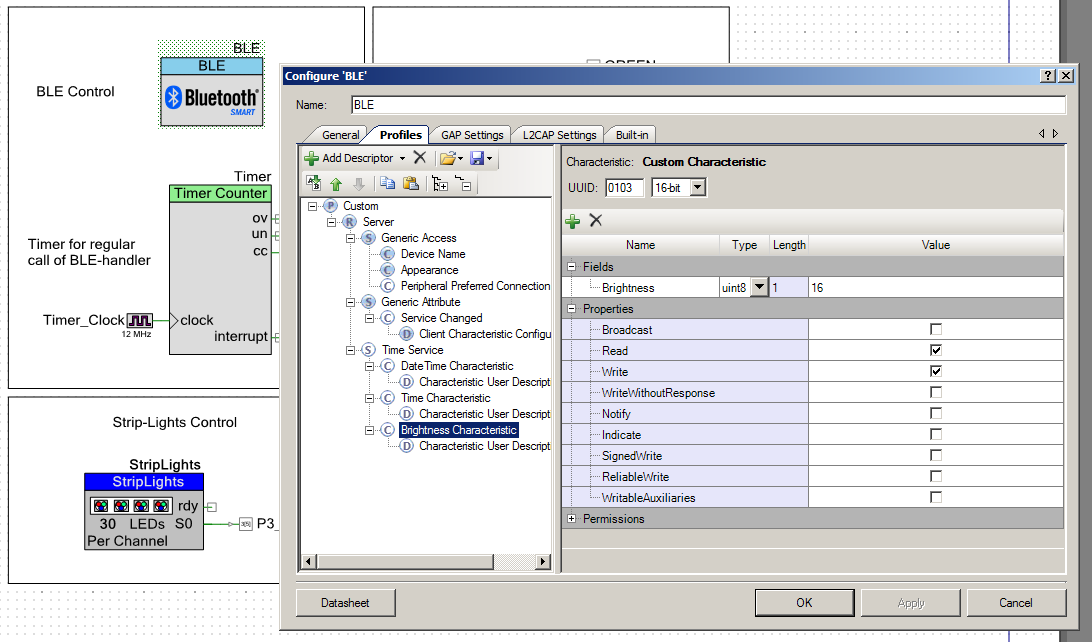Click the StripLights LED component block
This screenshot has height=642, width=1092.
(144, 512)
